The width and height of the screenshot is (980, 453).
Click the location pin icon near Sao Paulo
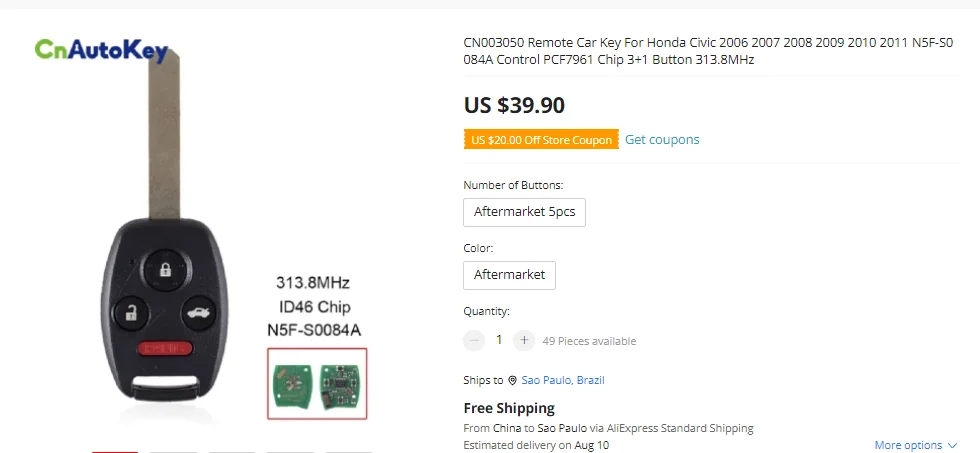coord(512,380)
